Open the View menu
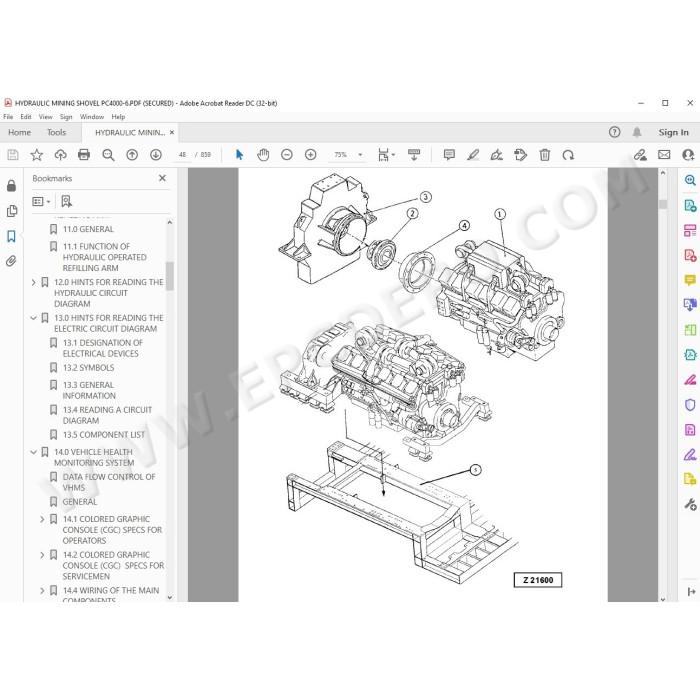This screenshot has height=700, width=700. pos(46,117)
